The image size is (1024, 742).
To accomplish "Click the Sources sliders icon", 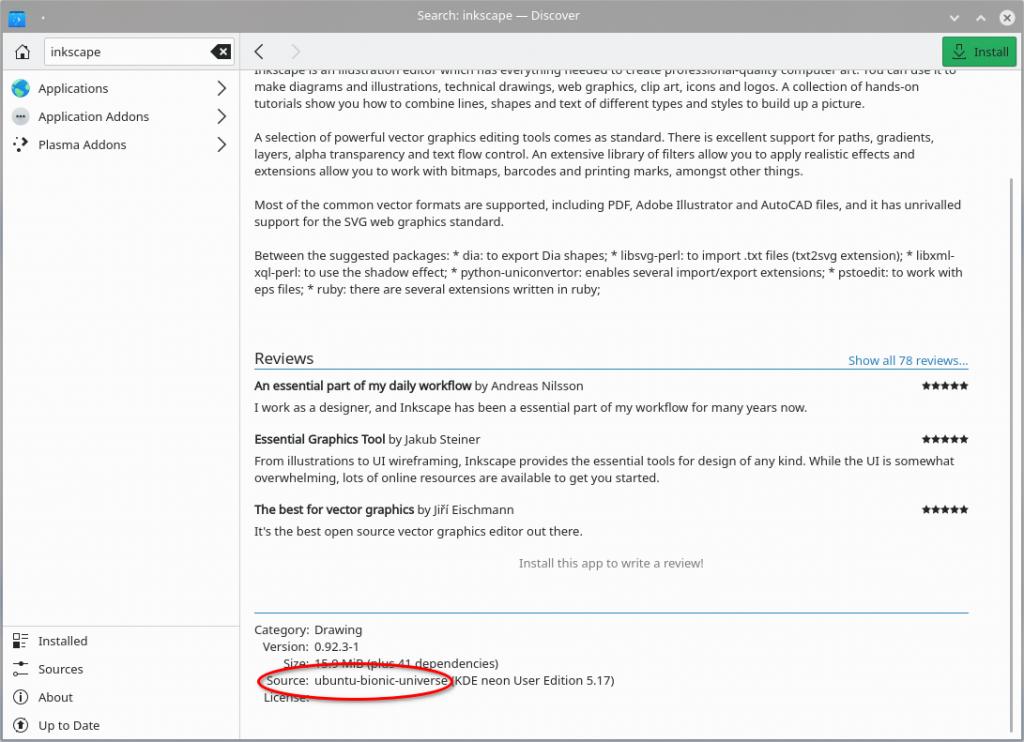I will click(20, 669).
